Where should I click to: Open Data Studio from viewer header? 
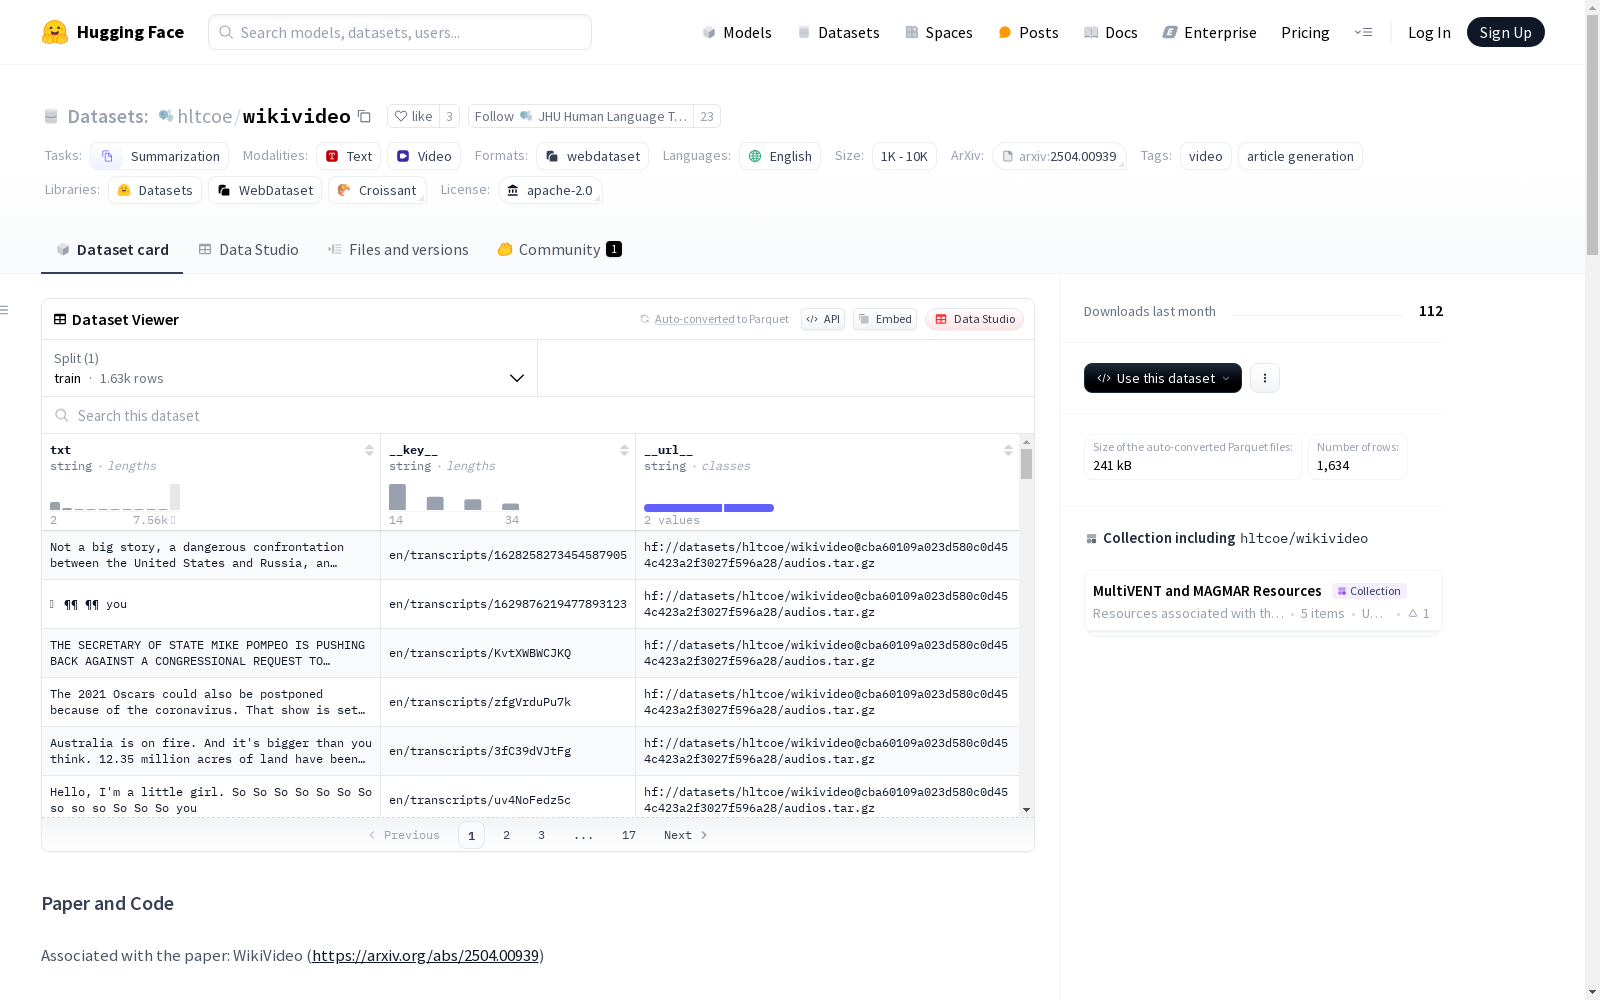[975, 319]
